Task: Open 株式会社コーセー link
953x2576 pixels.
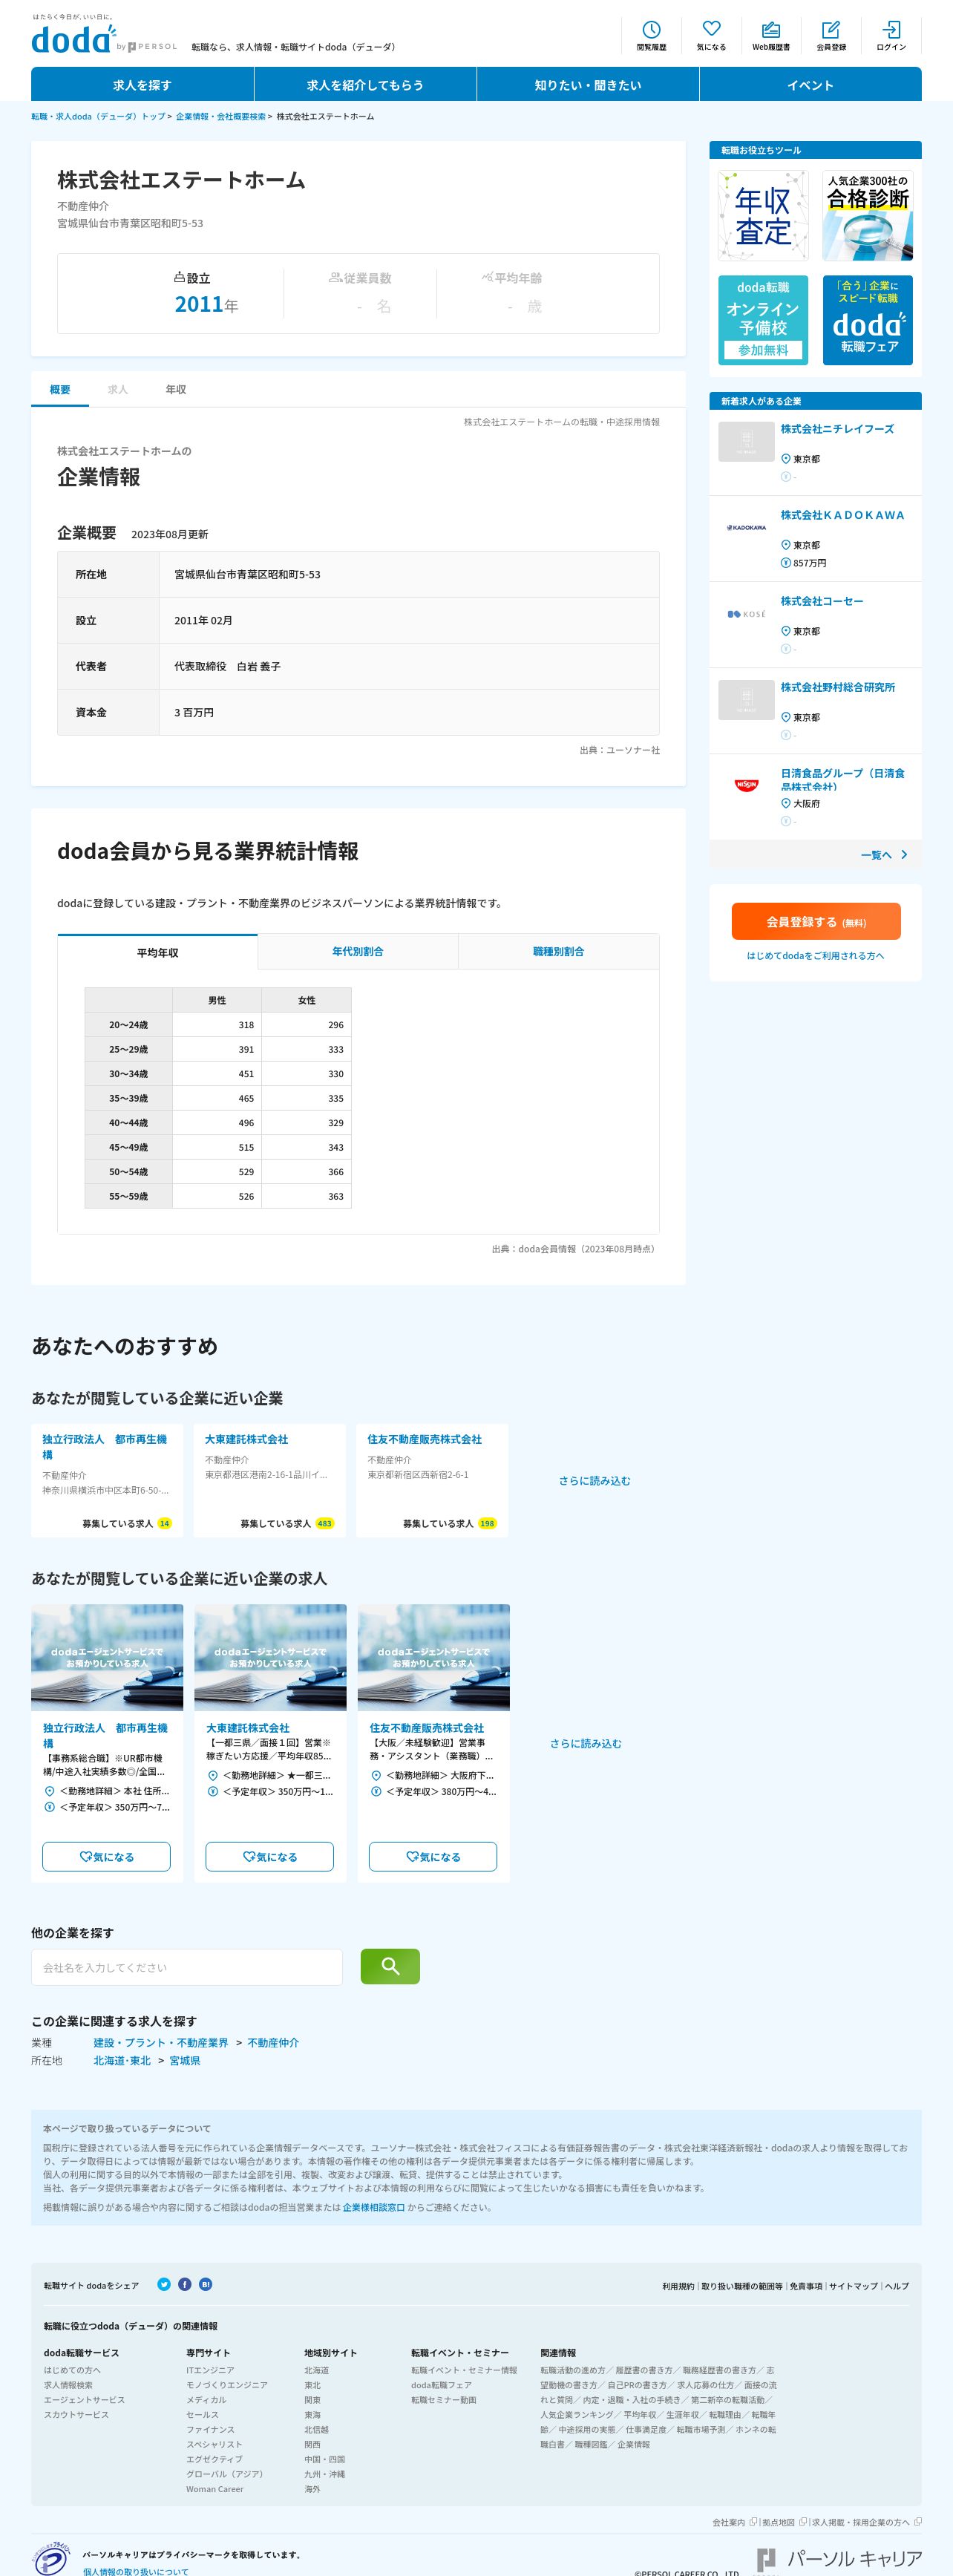Action: (x=822, y=601)
